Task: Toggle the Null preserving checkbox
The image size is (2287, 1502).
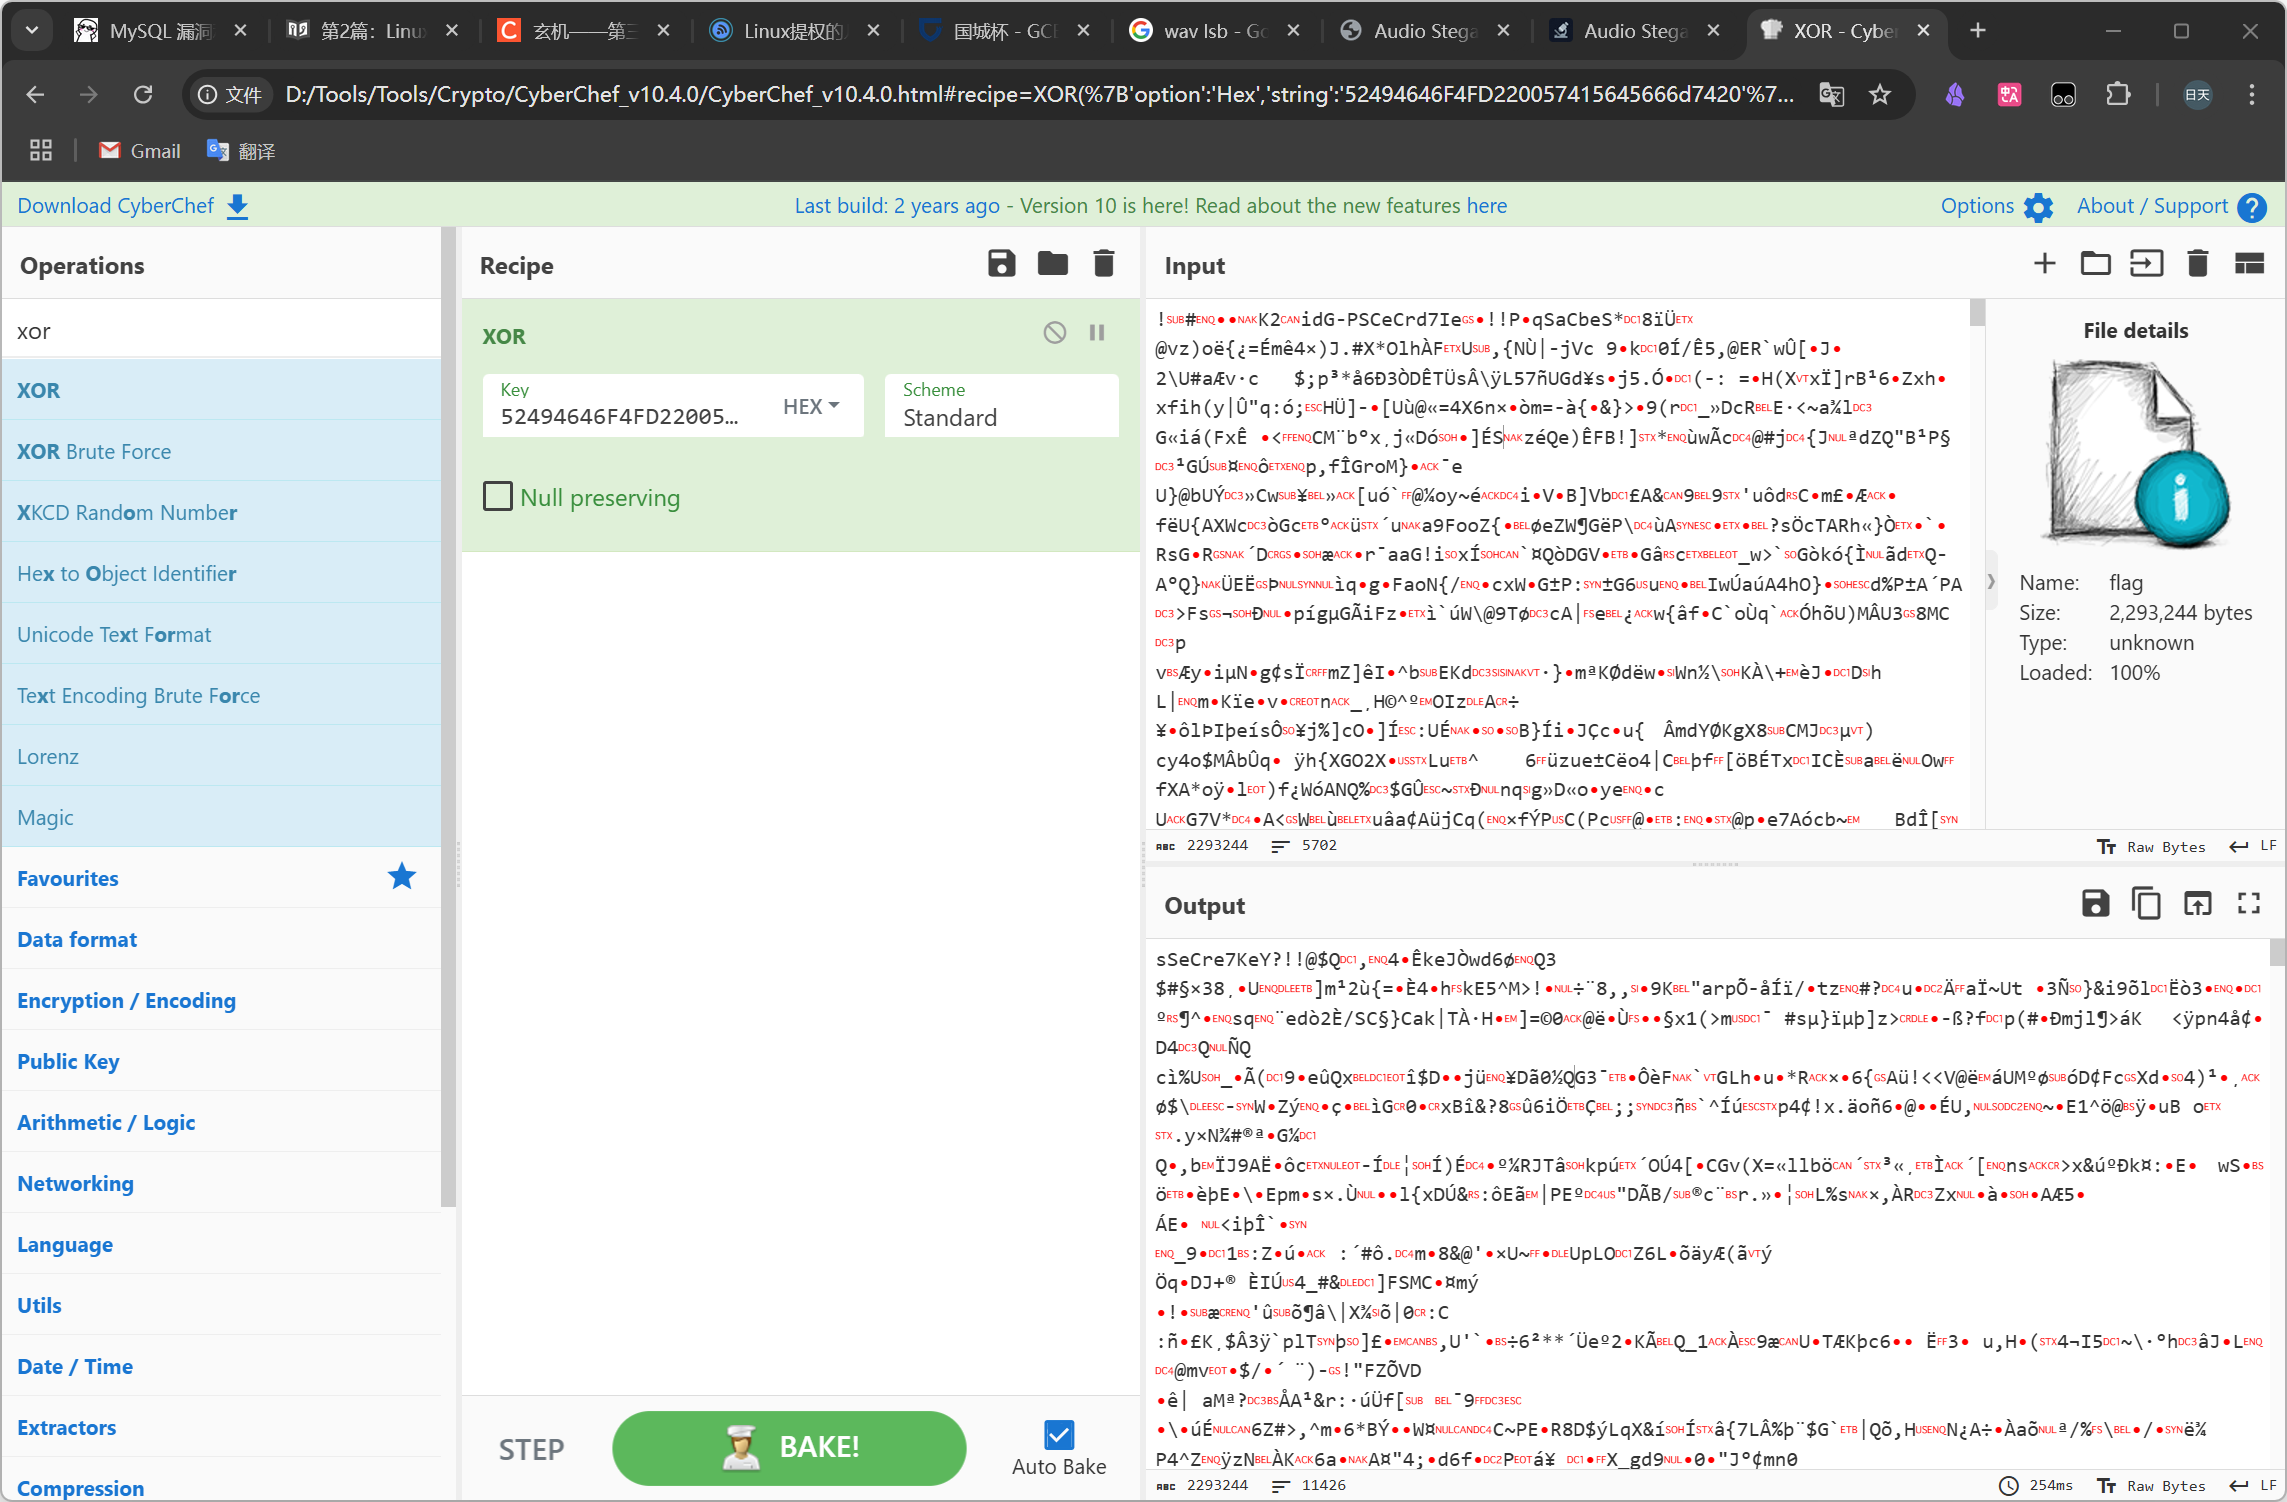Action: tap(498, 497)
